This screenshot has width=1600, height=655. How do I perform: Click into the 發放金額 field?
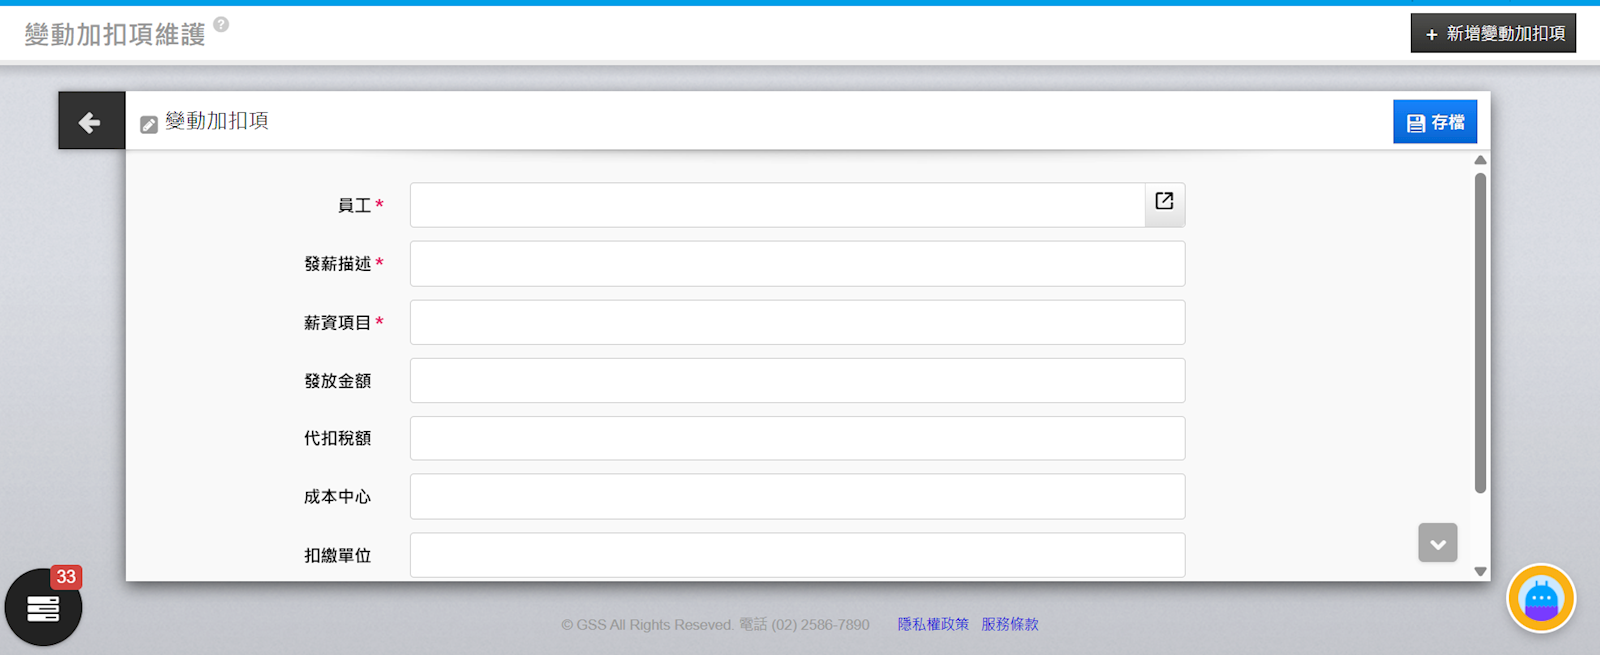click(x=797, y=381)
